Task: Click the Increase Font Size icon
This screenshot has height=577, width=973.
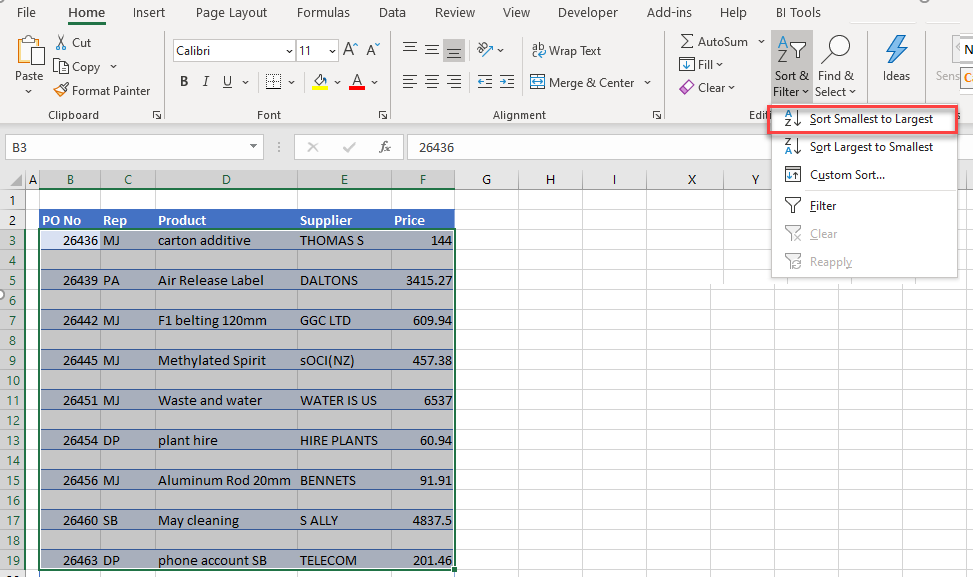Action: 349,50
